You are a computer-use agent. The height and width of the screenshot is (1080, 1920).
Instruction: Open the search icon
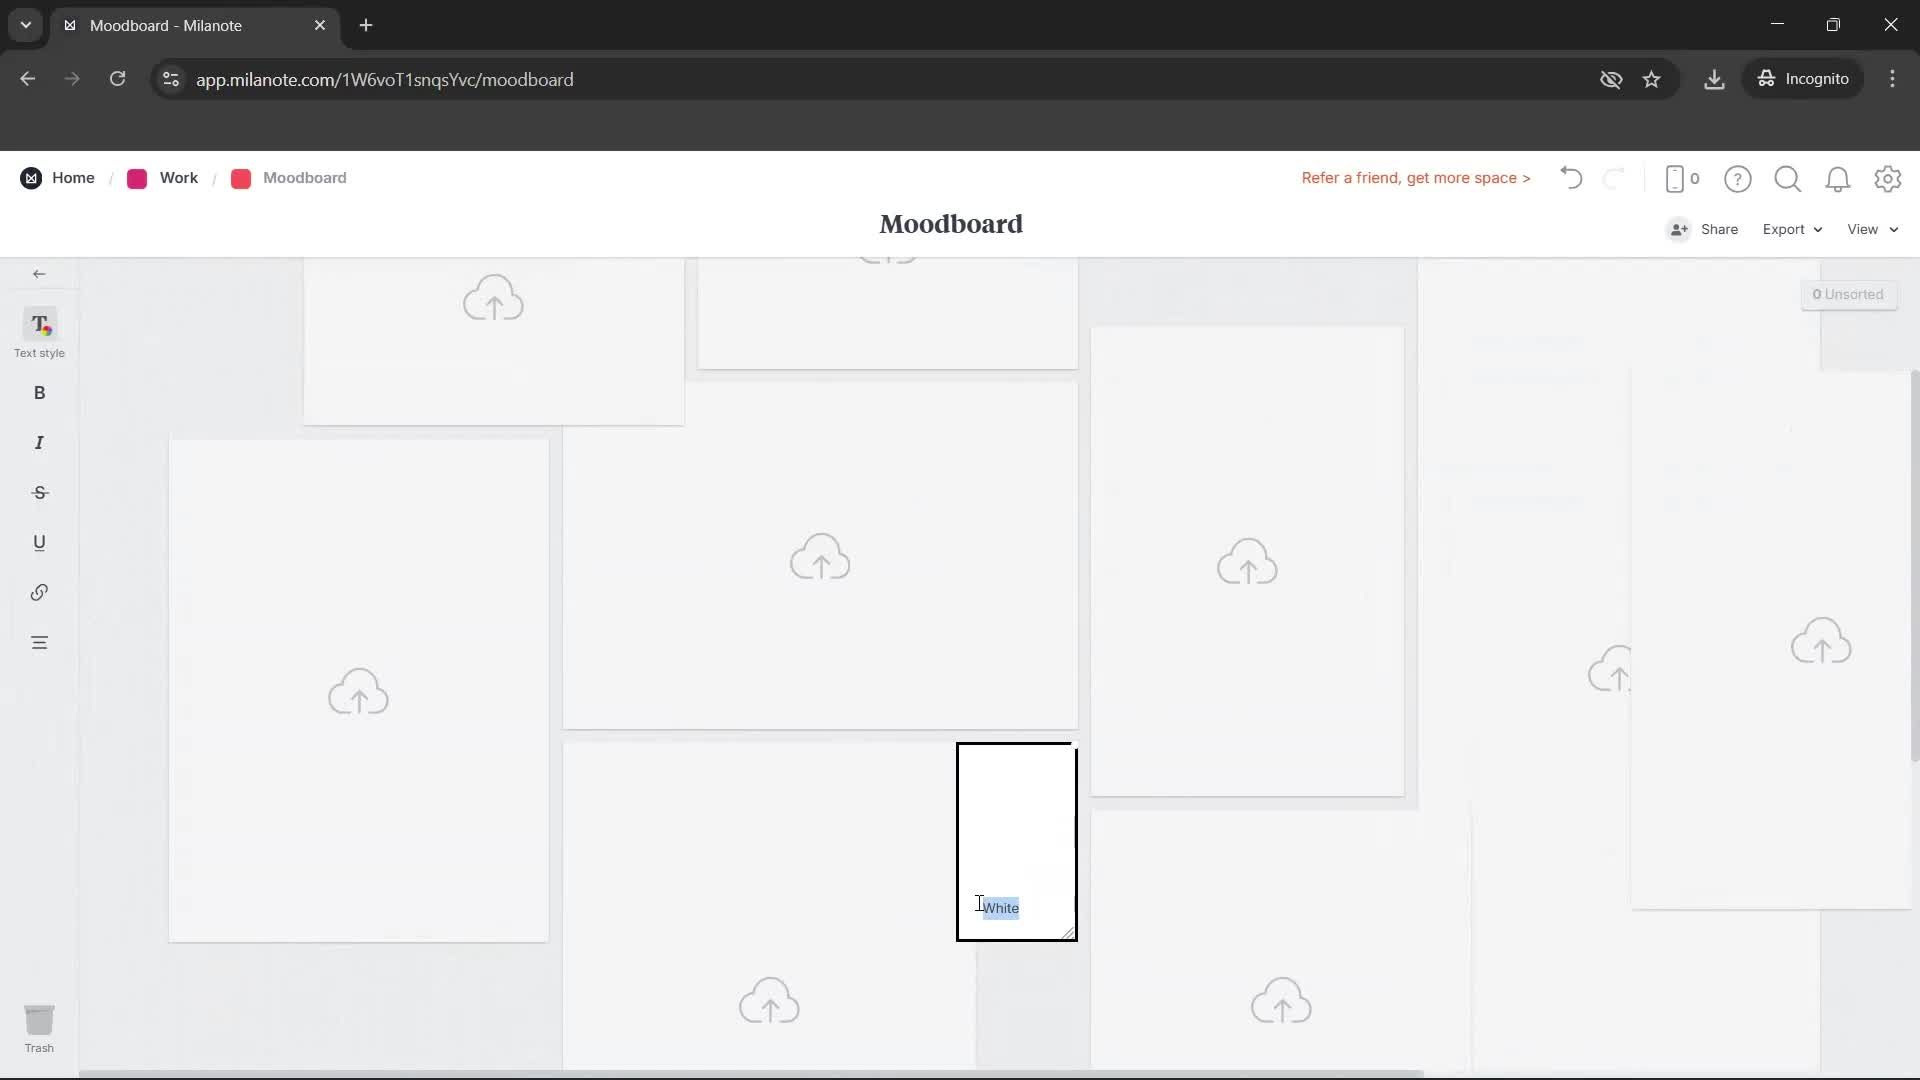[1788, 178]
